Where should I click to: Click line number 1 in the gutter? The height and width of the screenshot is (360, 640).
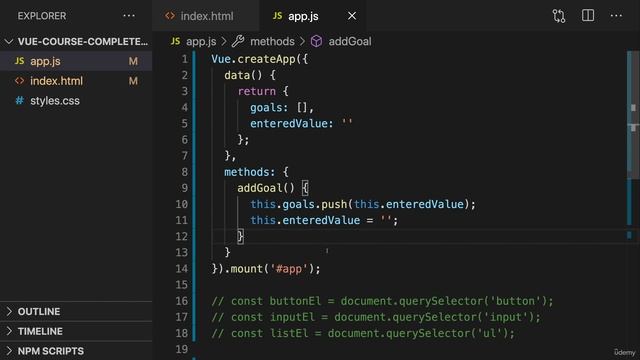coord(184,59)
